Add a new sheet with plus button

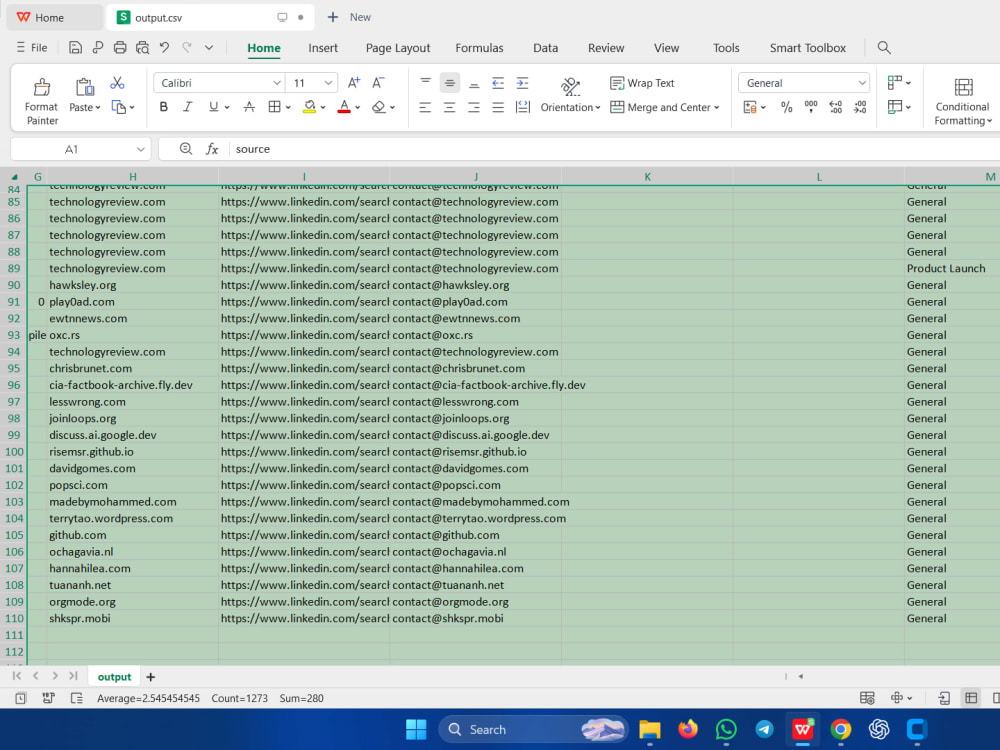coord(151,677)
